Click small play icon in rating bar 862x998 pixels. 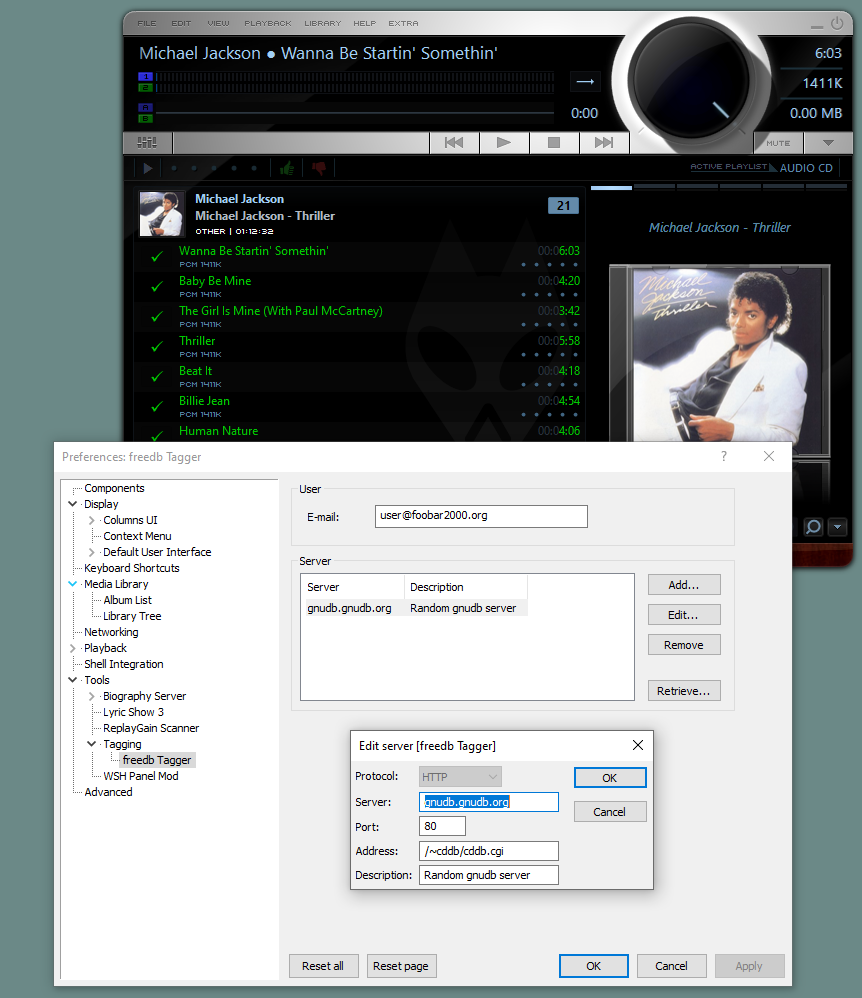[x=148, y=169]
